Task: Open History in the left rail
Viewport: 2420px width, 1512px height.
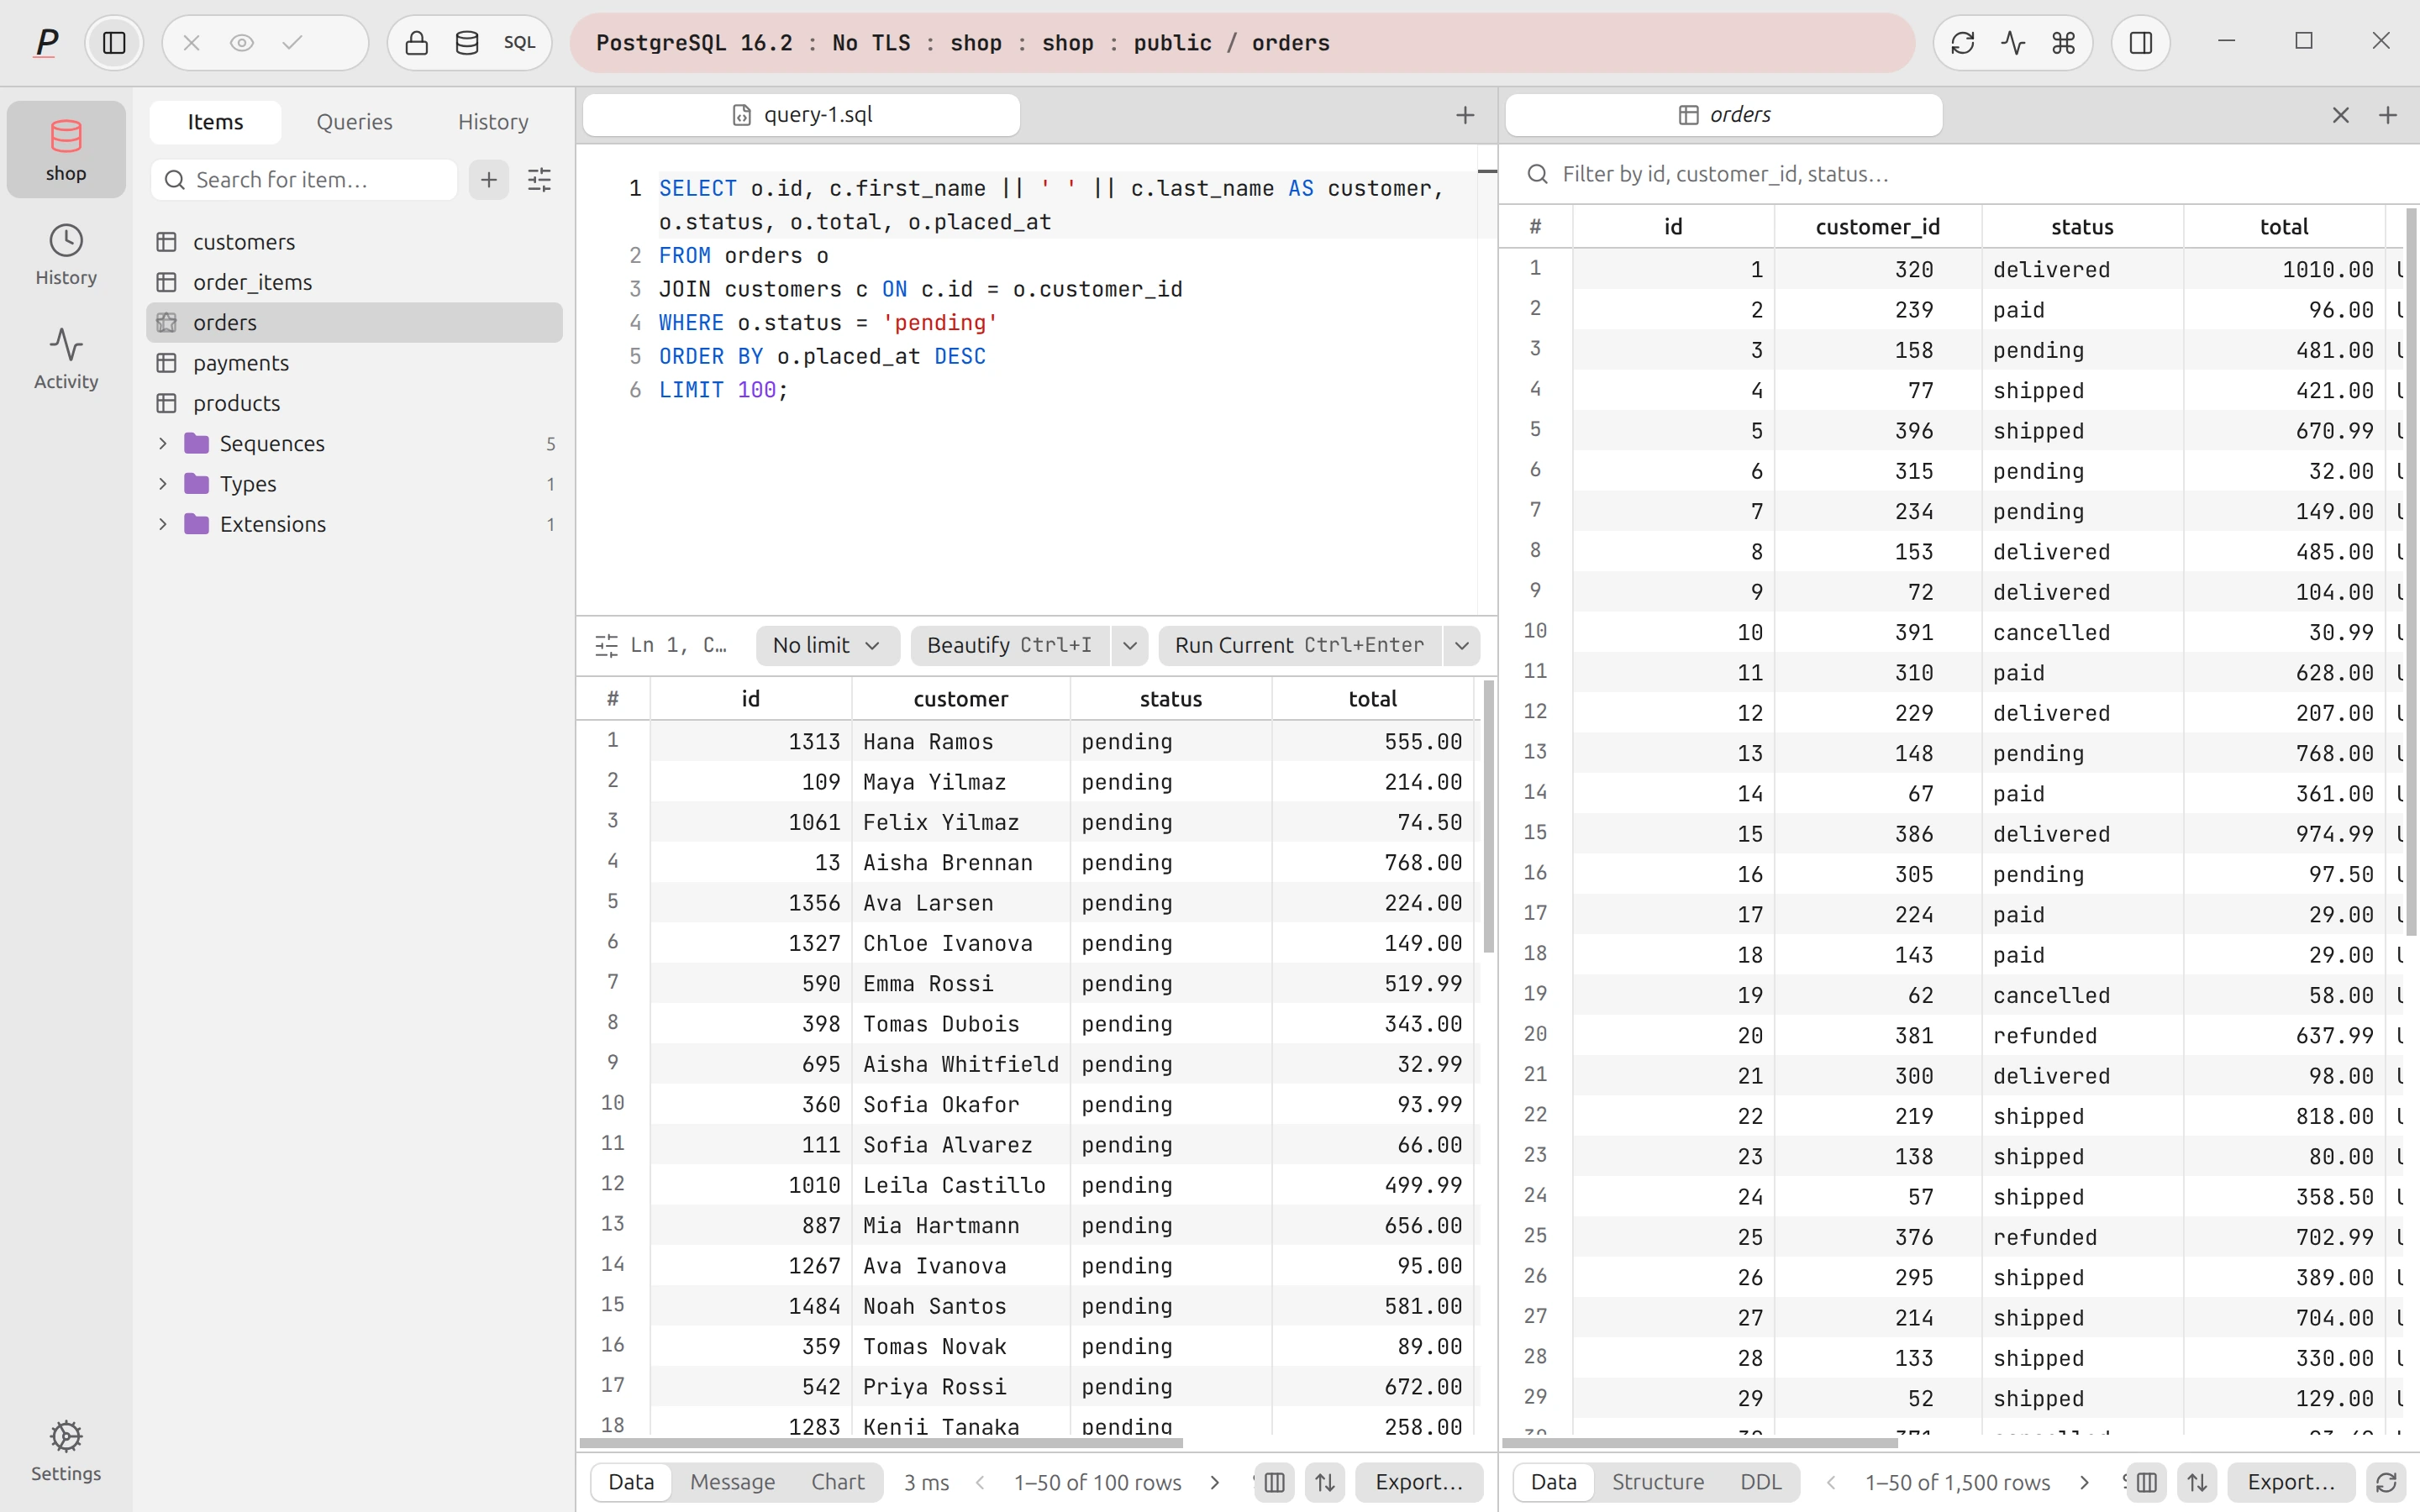Action: (66, 255)
